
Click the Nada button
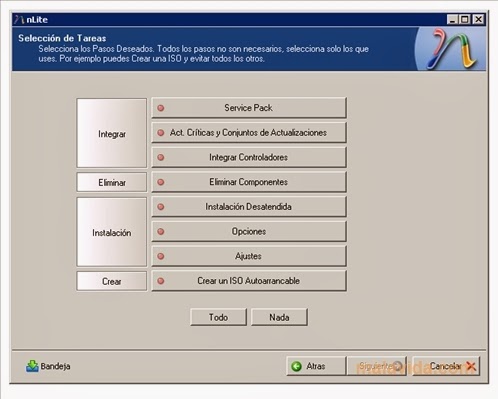point(279,317)
